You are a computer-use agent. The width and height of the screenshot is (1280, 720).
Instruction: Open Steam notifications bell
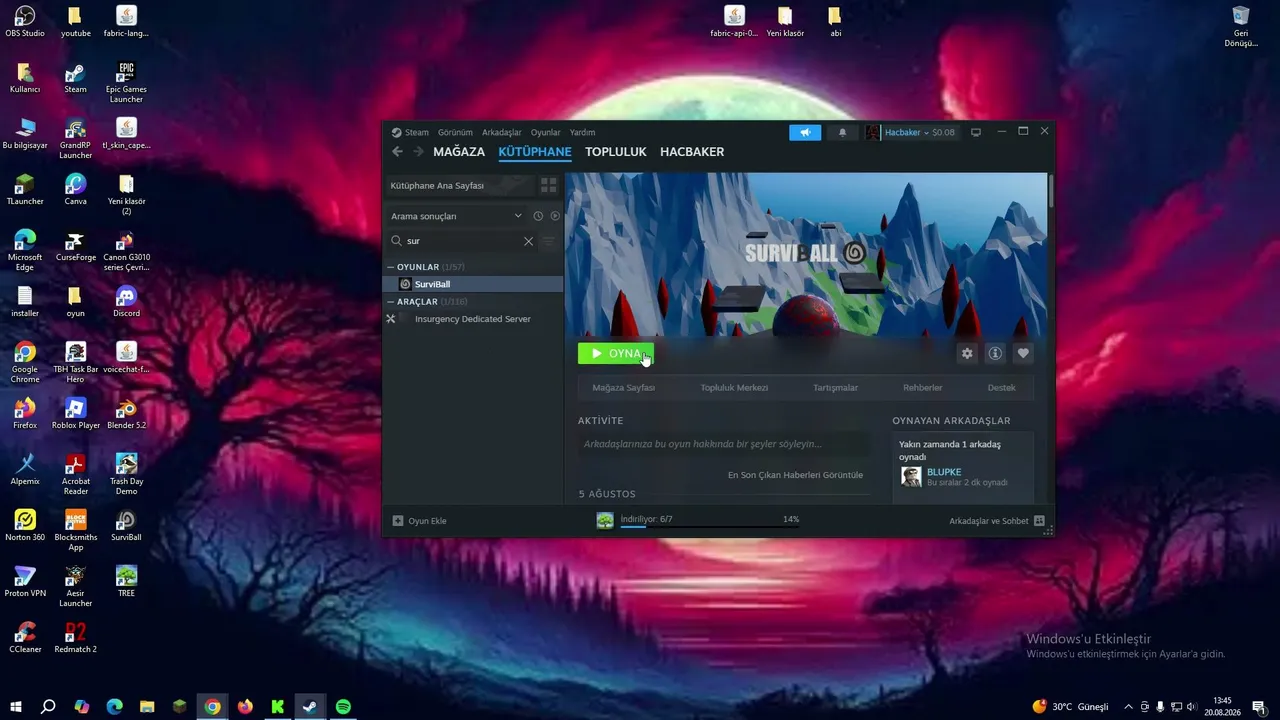(842, 132)
